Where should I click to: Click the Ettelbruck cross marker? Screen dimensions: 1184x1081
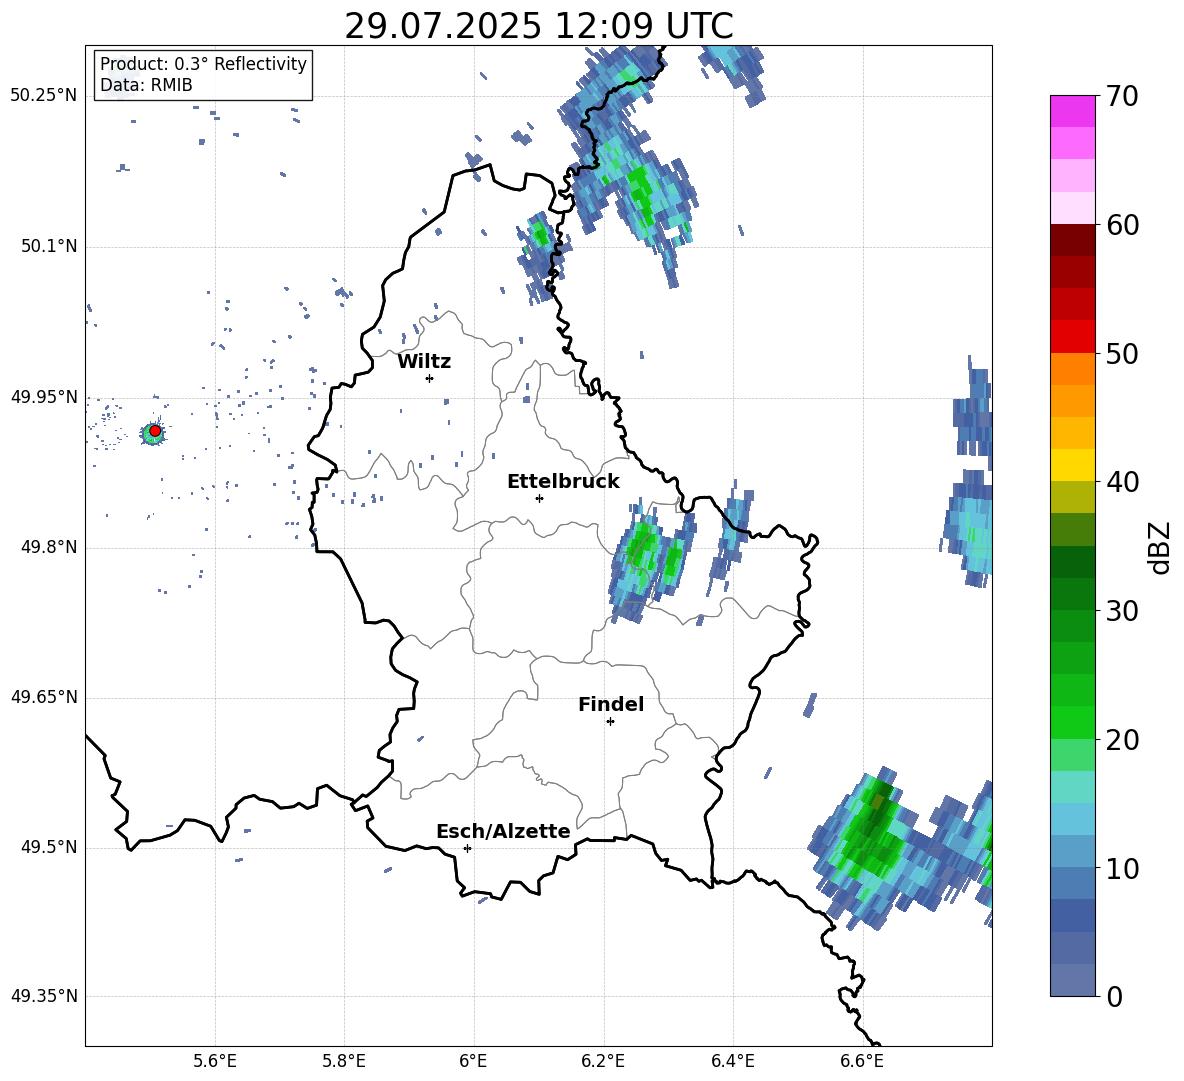[x=539, y=498]
